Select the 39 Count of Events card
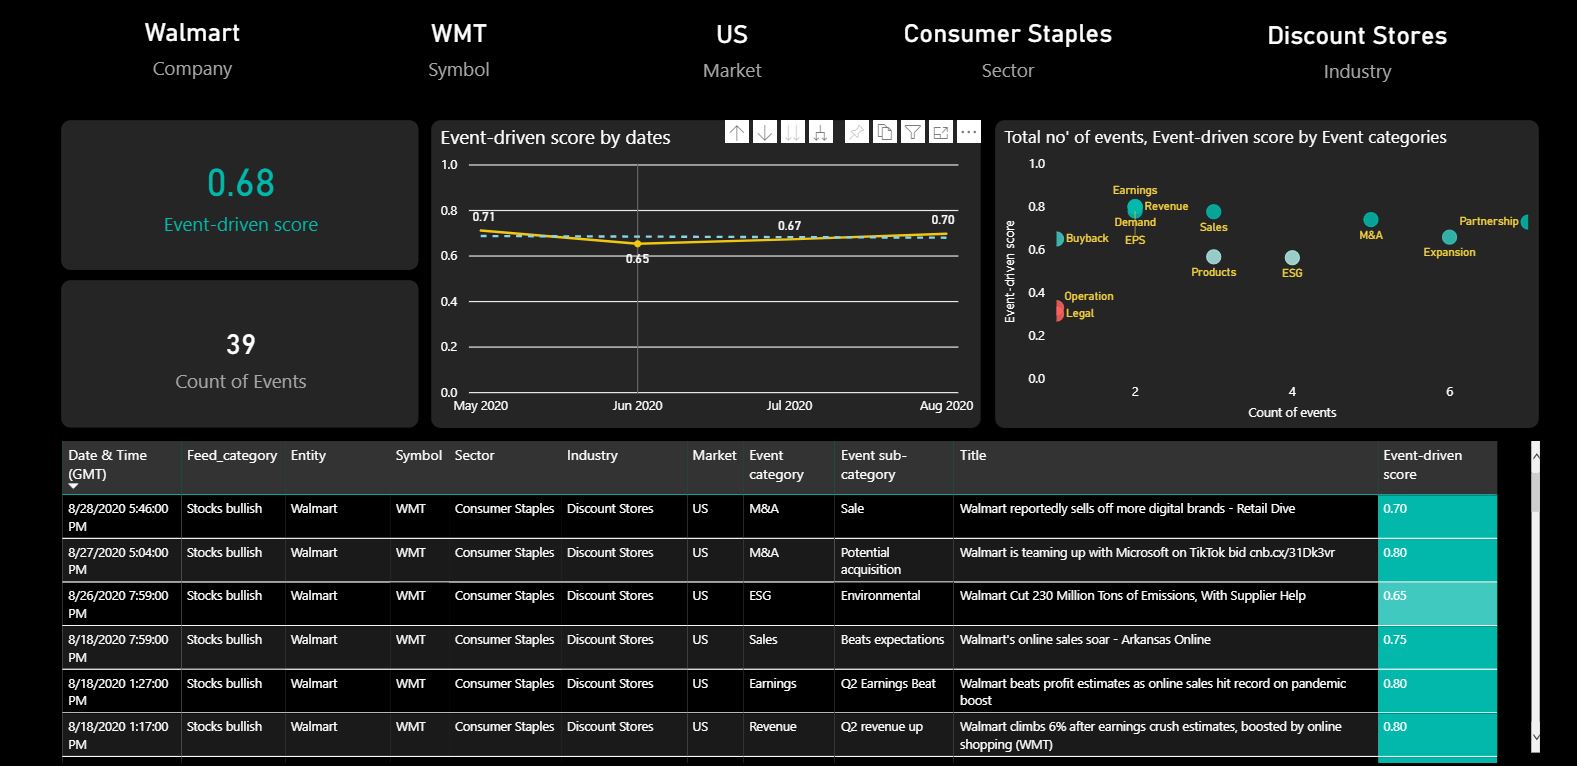Image resolution: width=1577 pixels, height=766 pixels. coord(240,354)
